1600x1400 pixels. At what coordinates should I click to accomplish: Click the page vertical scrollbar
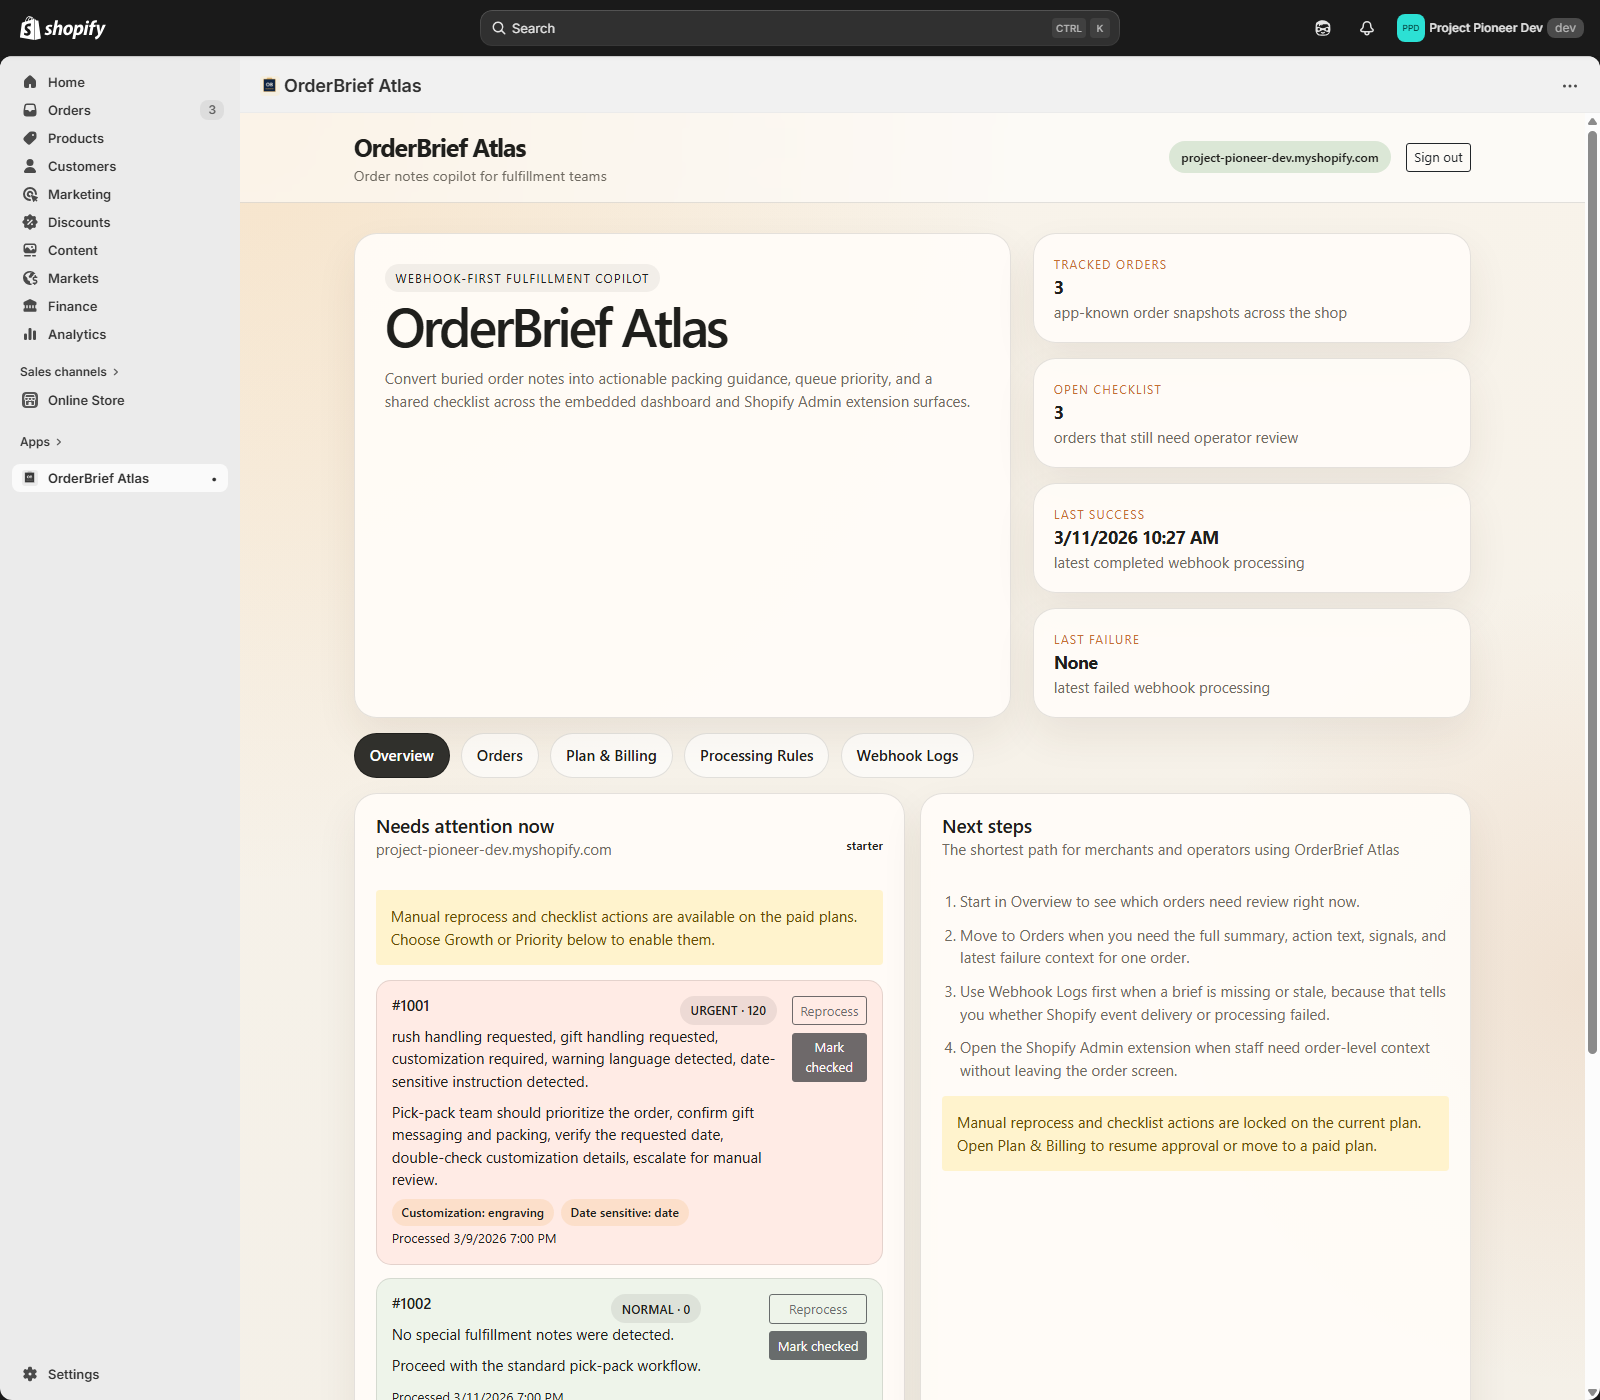coord(1592,590)
